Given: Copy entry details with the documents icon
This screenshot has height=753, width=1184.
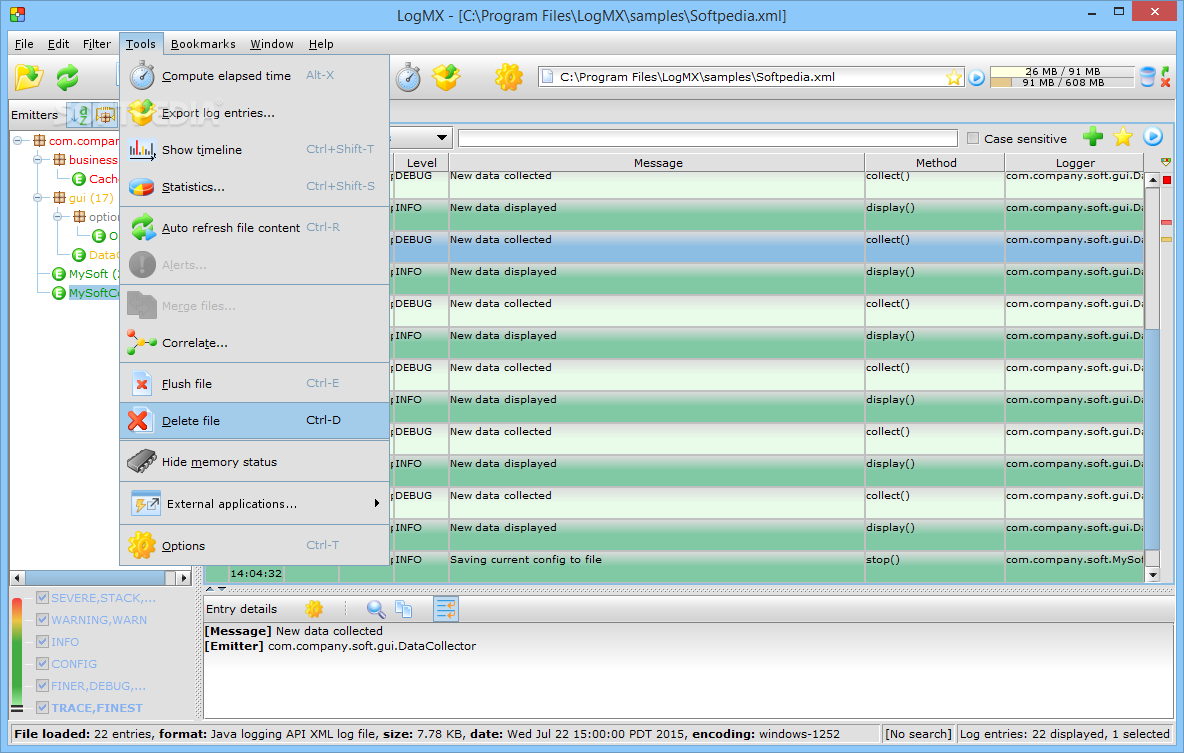Looking at the screenshot, I should [404, 609].
